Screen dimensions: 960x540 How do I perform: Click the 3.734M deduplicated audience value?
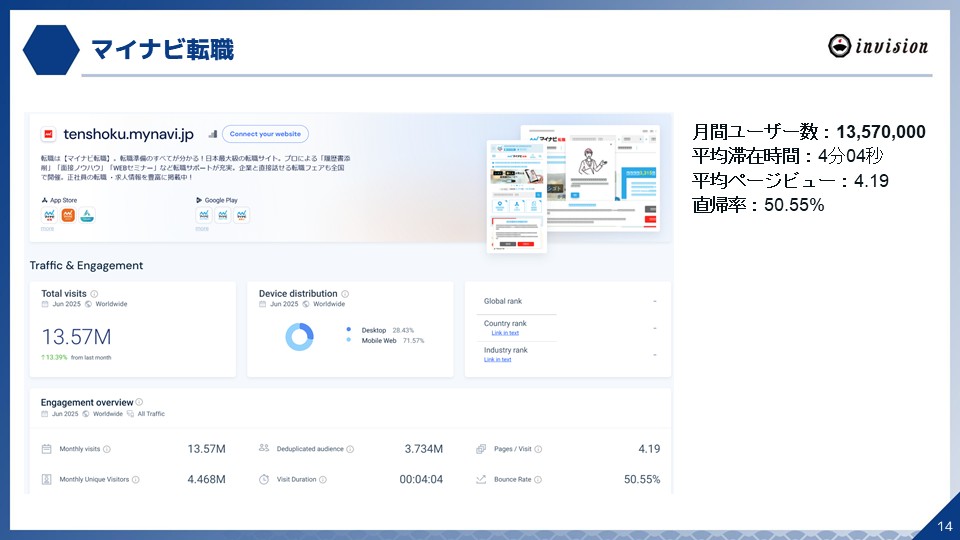(424, 449)
